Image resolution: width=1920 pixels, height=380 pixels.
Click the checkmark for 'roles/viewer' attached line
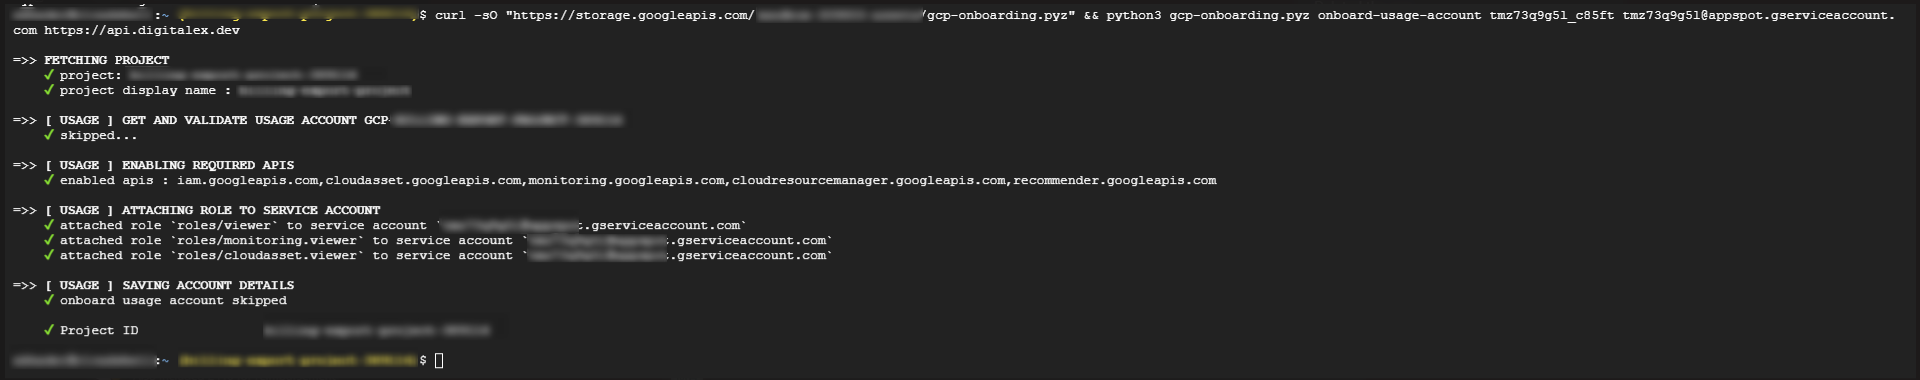point(48,225)
